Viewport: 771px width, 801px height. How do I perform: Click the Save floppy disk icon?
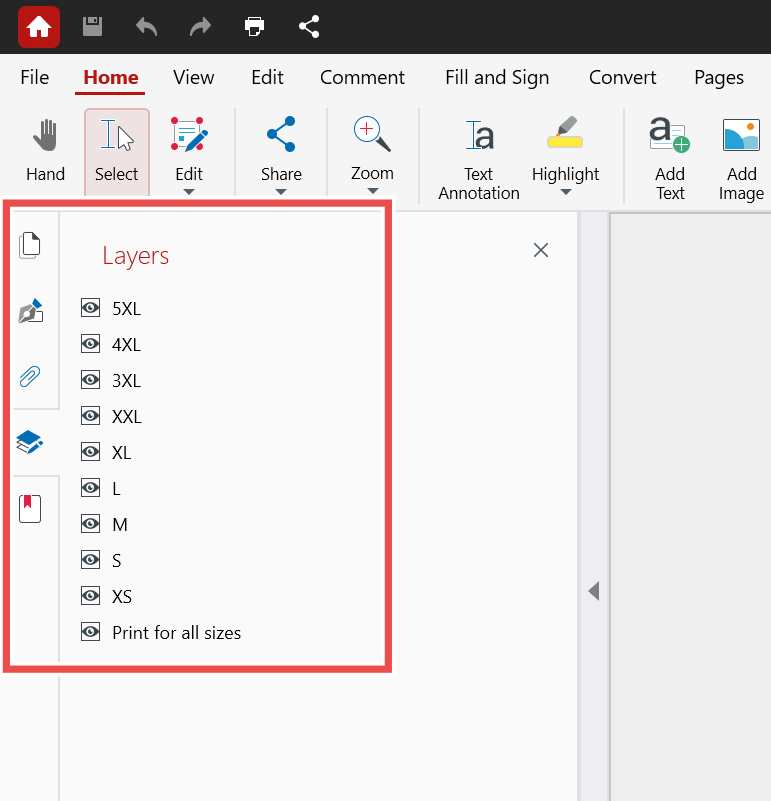tap(92, 27)
